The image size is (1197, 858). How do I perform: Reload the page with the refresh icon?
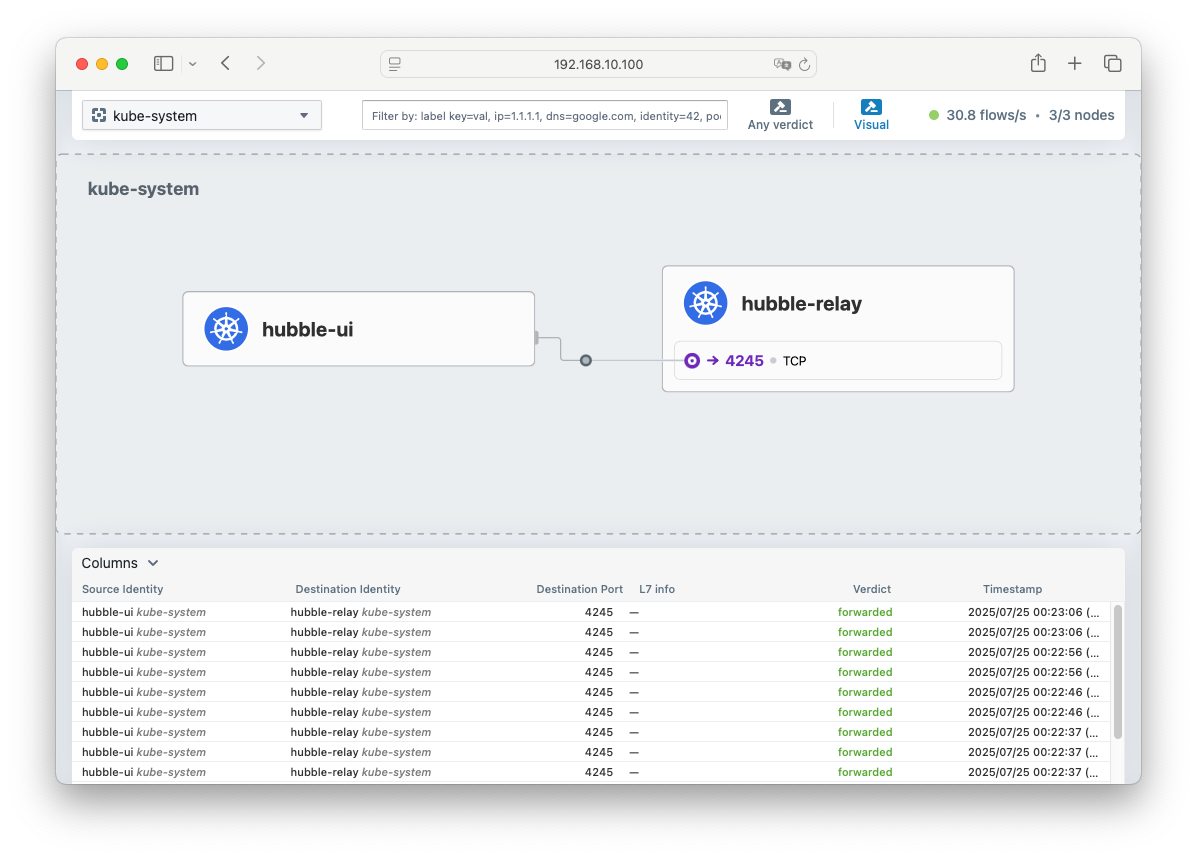pyautogui.click(x=805, y=64)
